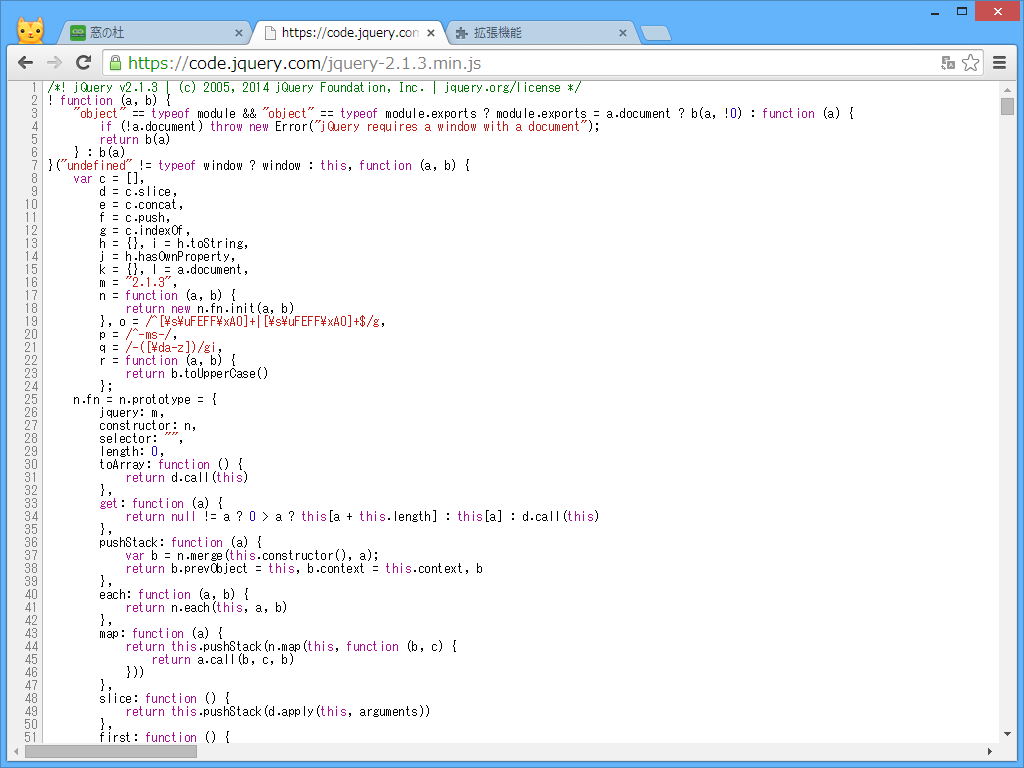Close the 拡張機能 tab
Screen dimensions: 1024x768
[622, 33]
